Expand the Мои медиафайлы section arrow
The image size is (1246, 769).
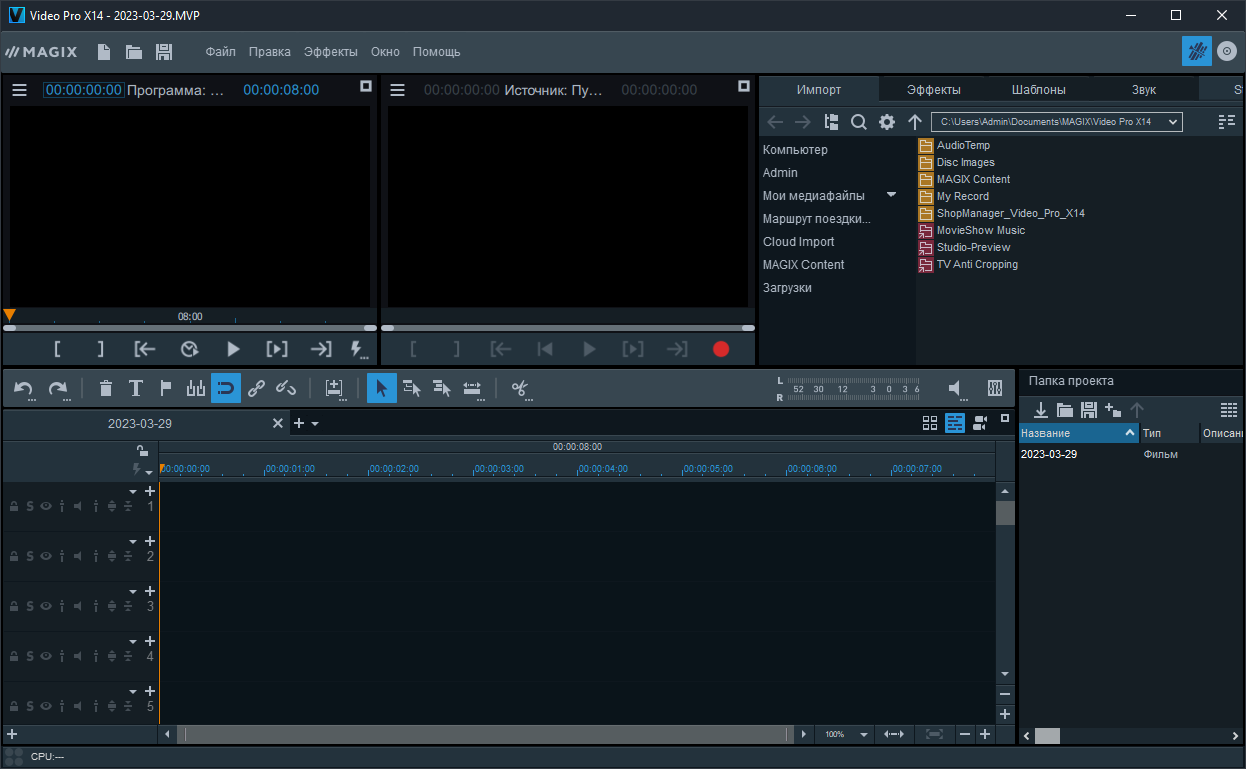[890, 195]
